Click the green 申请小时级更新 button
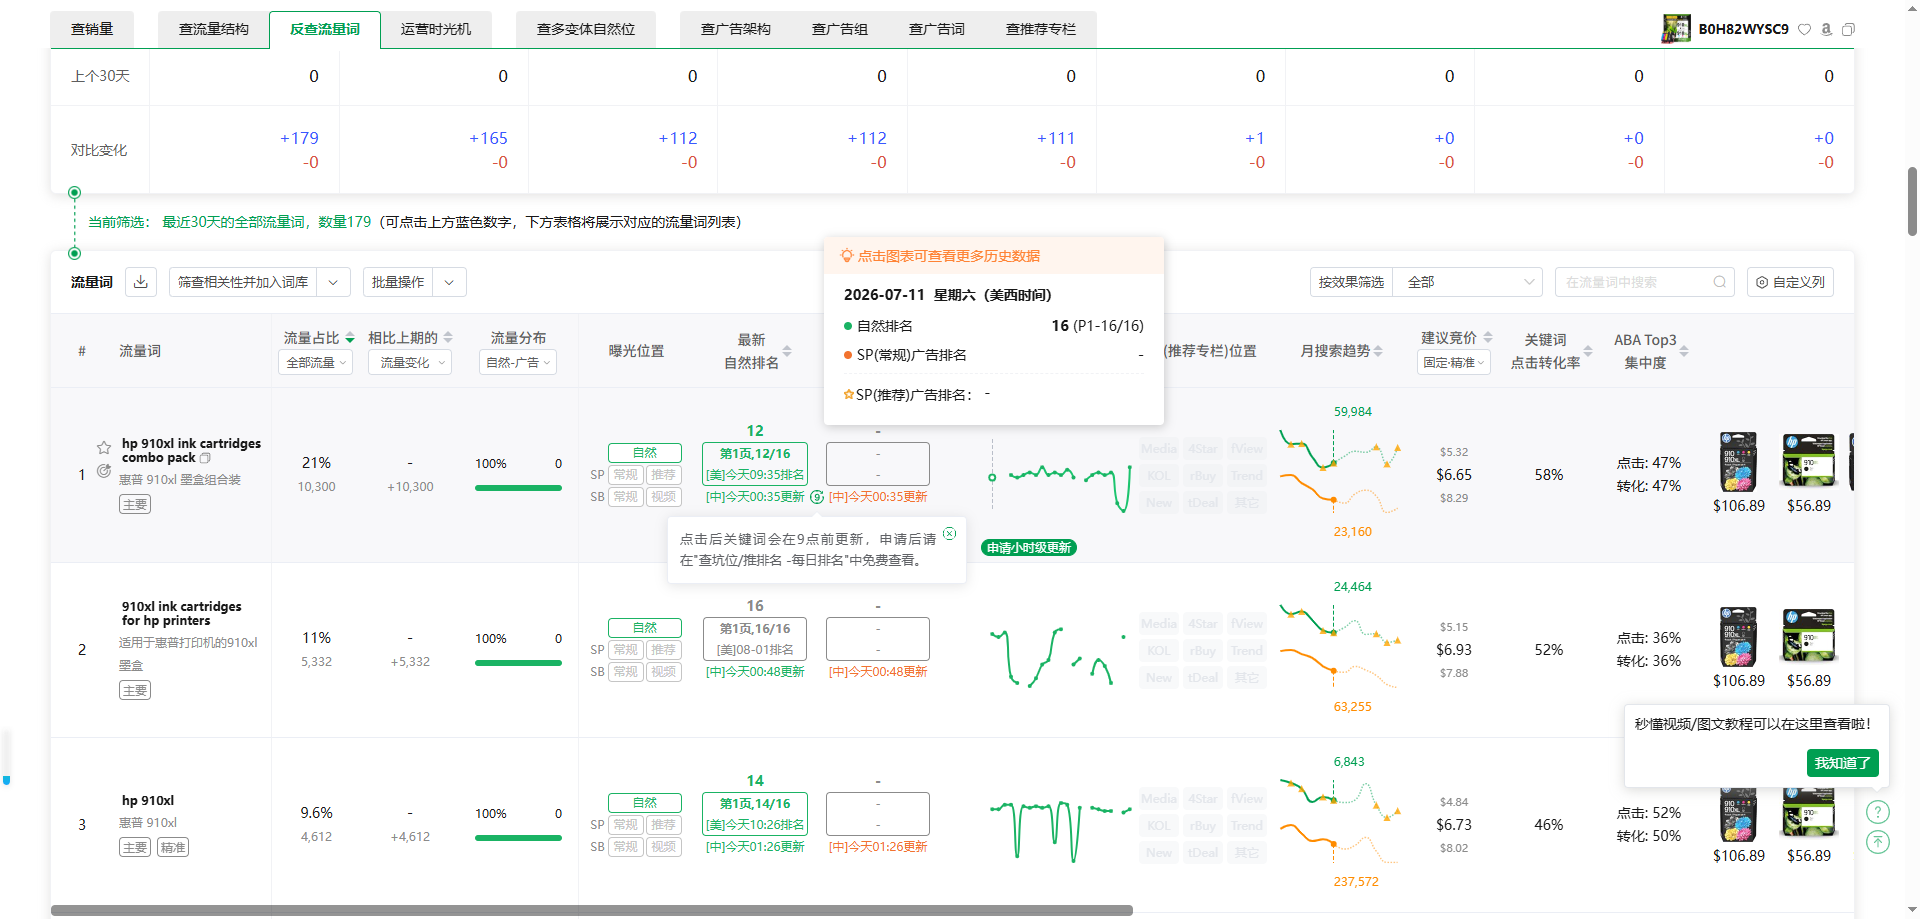 (x=1029, y=547)
